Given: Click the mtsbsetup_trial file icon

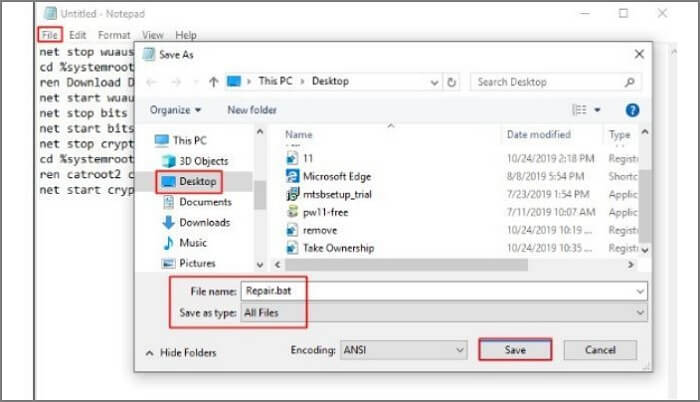Looking at the screenshot, I should pos(292,194).
